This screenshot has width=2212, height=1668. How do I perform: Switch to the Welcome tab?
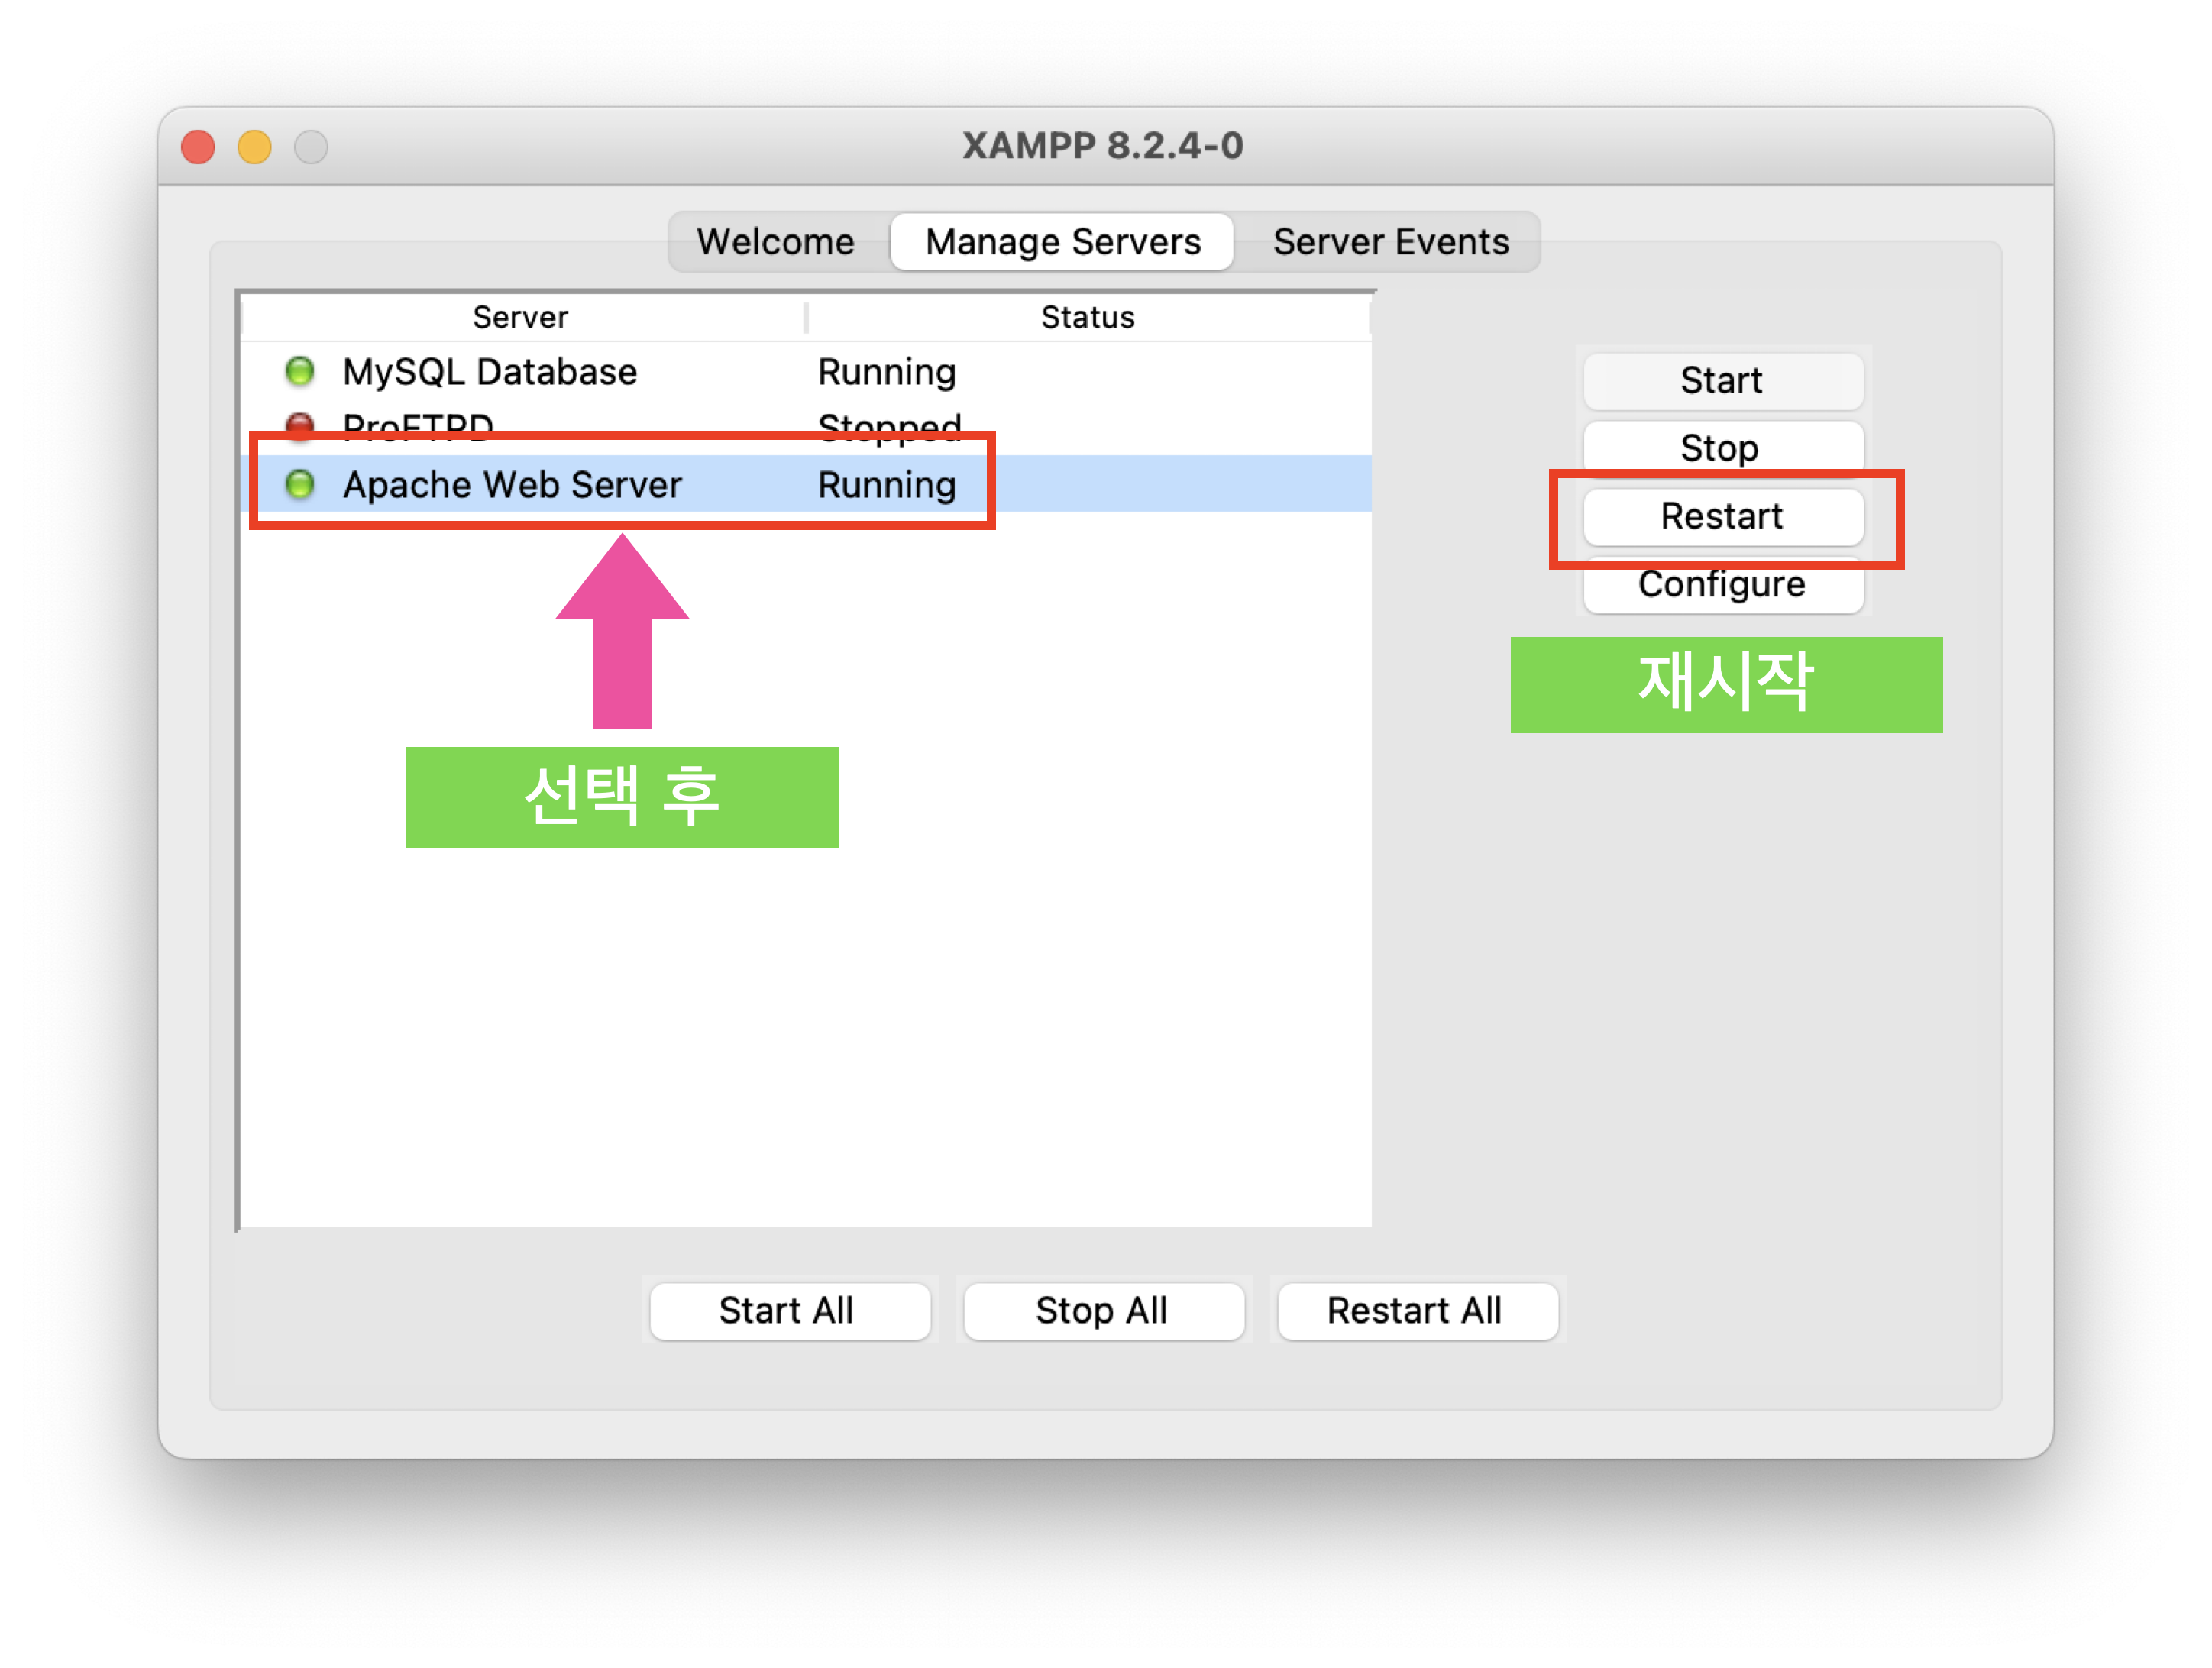click(x=775, y=242)
